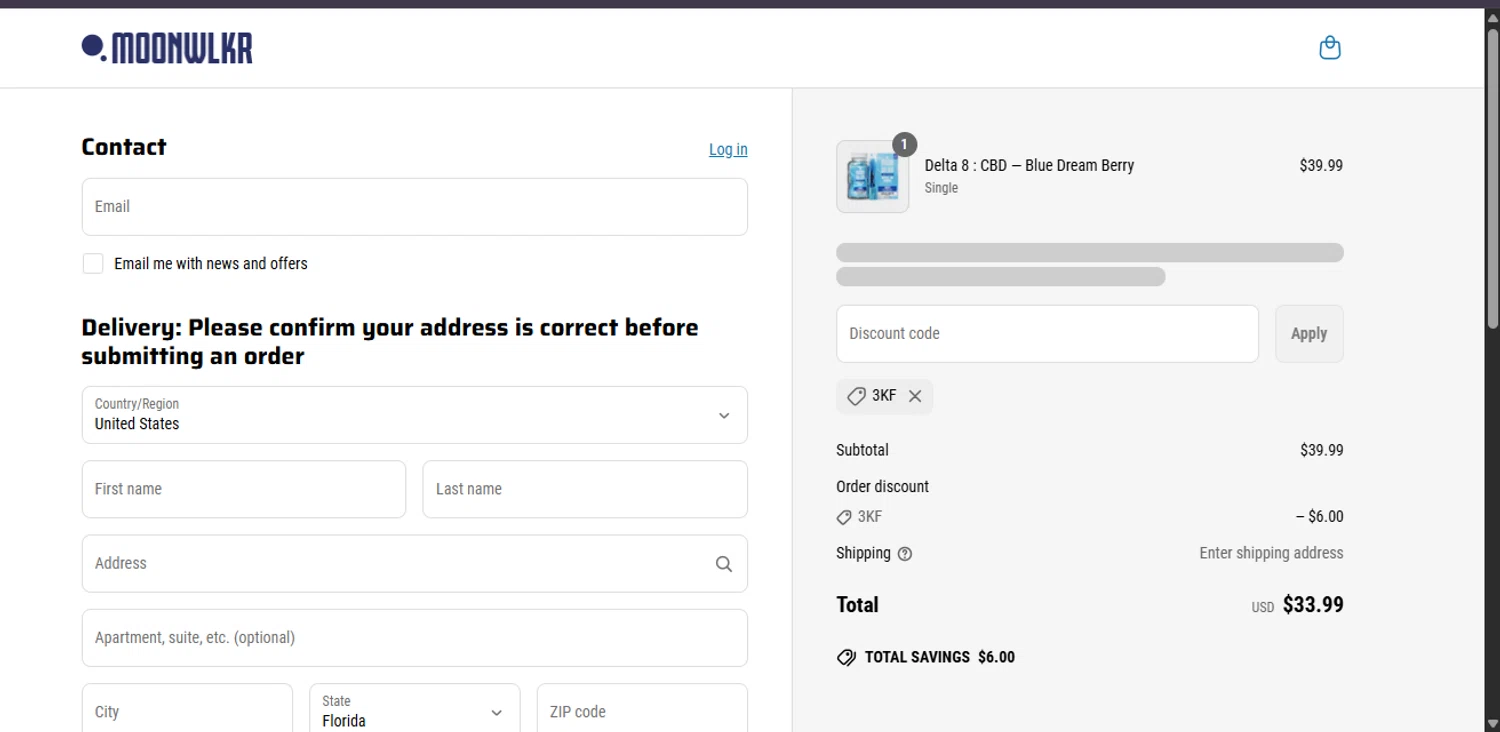
Task: Click the Subtotal label
Action: pyautogui.click(x=862, y=450)
